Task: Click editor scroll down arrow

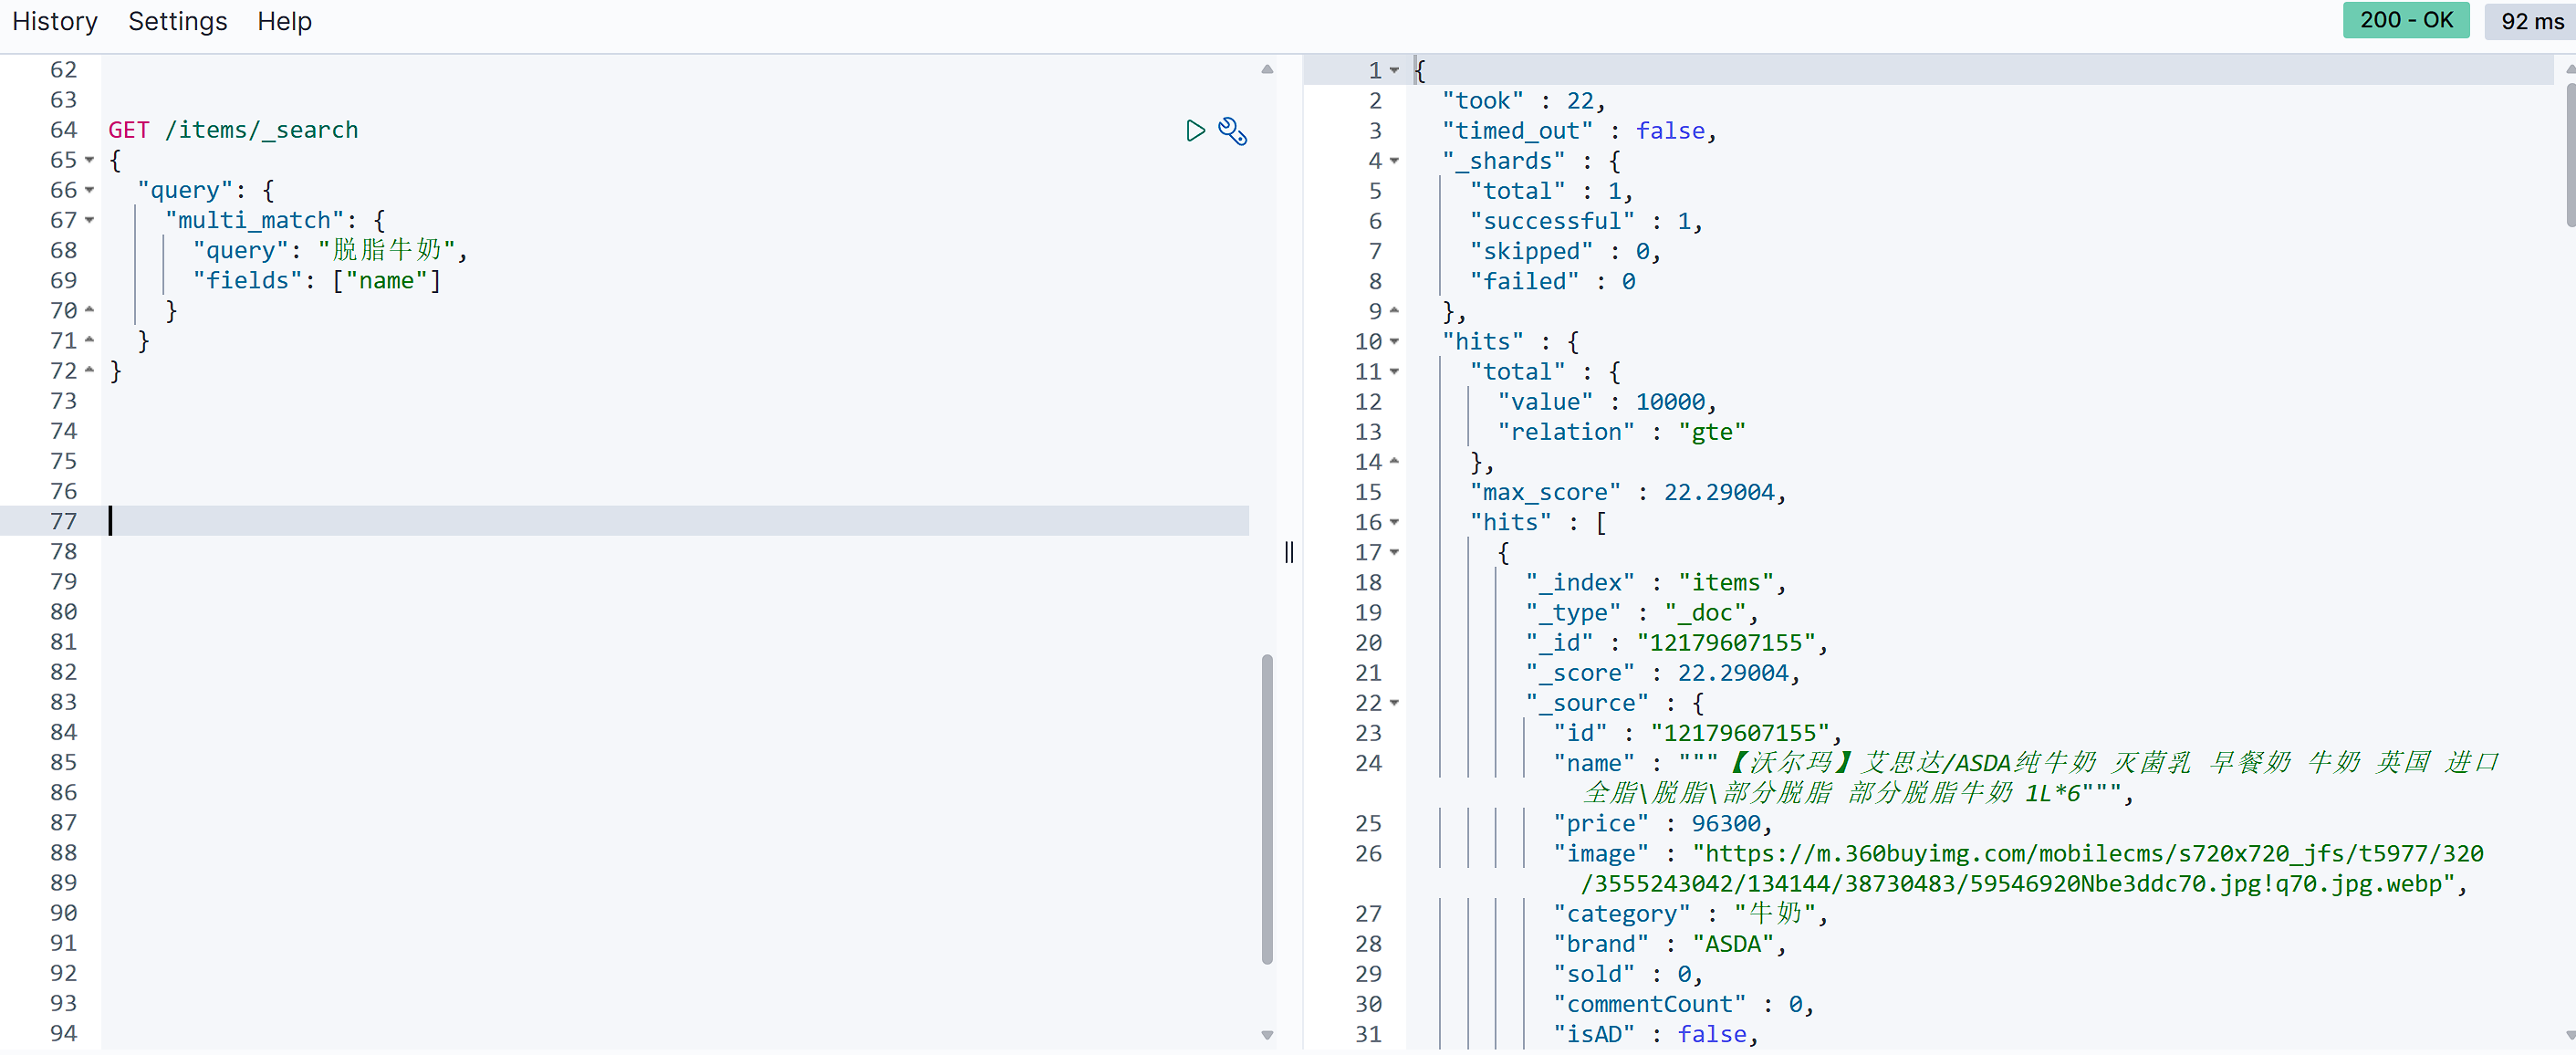Action: [1267, 1035]
